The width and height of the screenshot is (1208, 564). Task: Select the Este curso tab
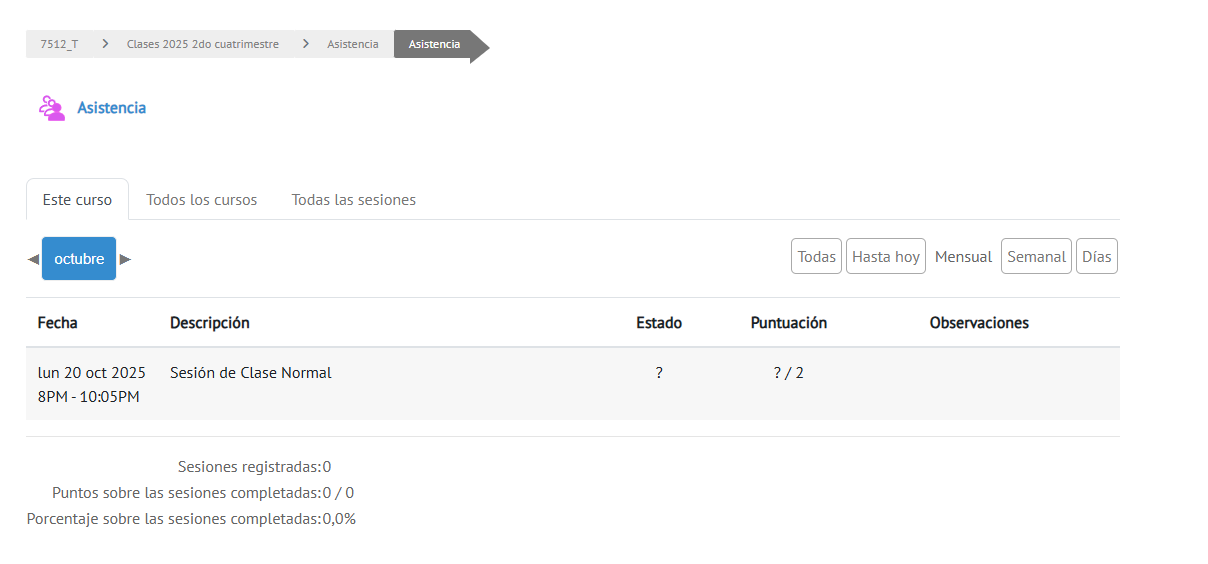pyautogui.click(x=77, y=200)
